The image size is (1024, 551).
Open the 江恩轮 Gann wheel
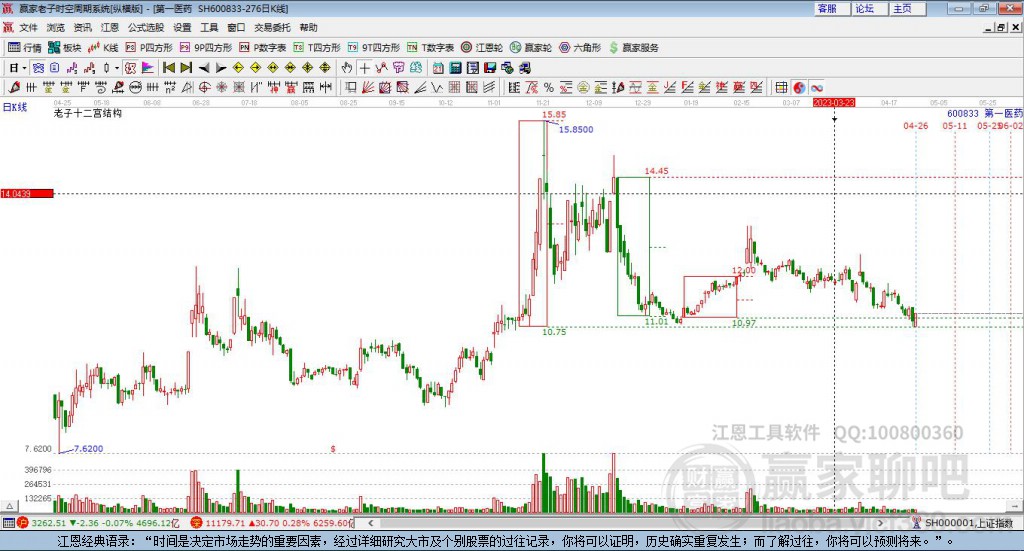tap(482, 48)
